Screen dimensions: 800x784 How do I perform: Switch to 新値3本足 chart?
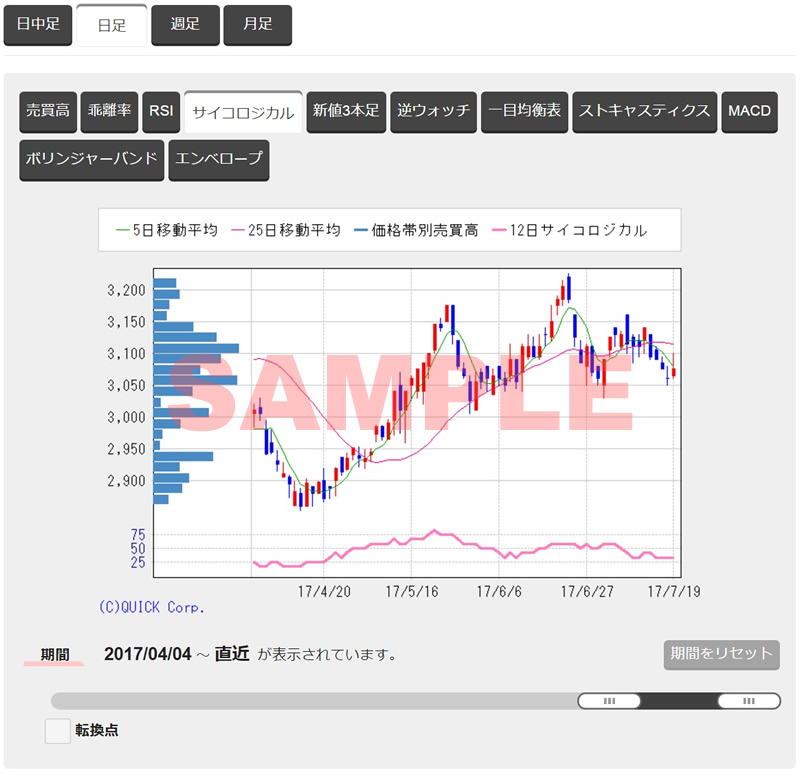[346, 112]
